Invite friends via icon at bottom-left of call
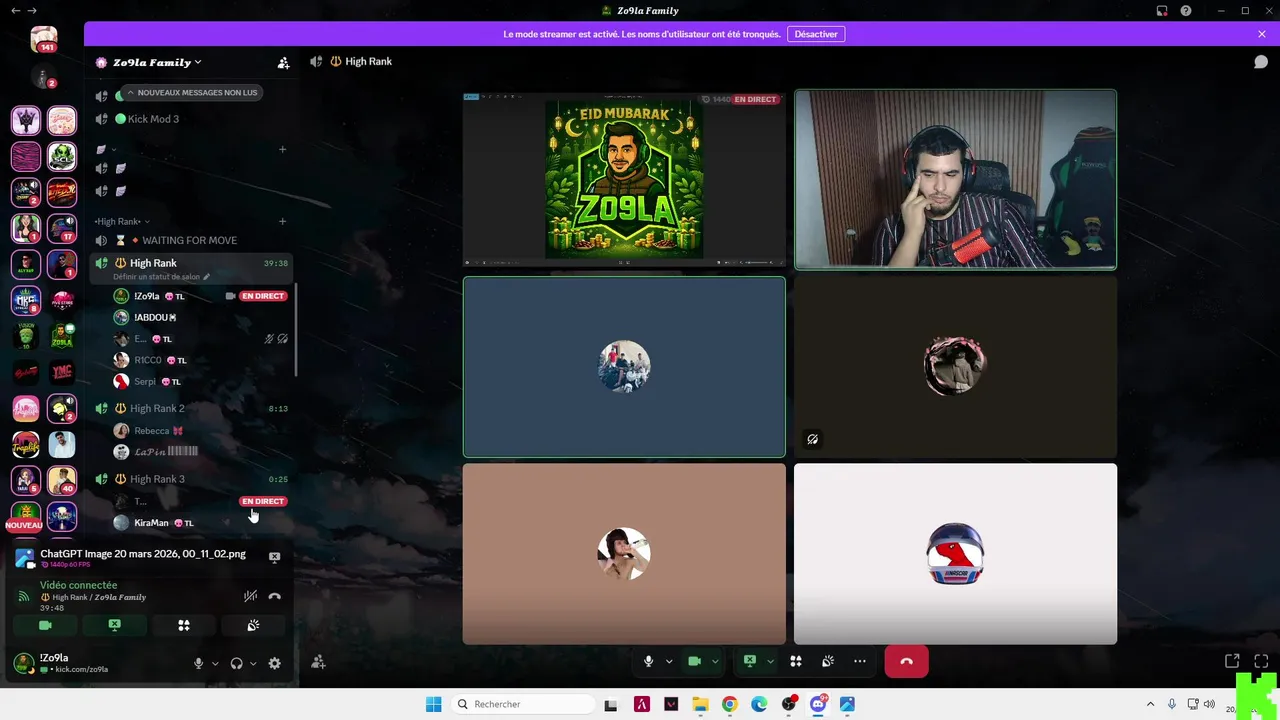 (318, 662)
